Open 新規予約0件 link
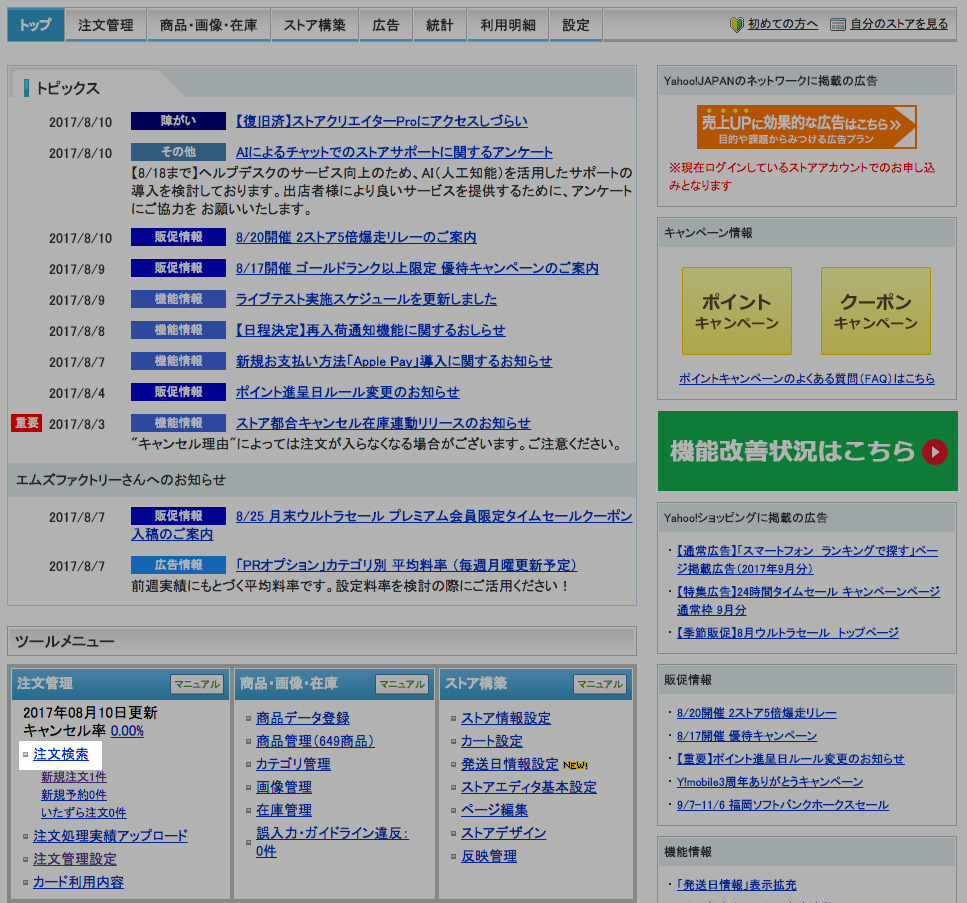Screen dimensions: 967x903 pos(74,794)
